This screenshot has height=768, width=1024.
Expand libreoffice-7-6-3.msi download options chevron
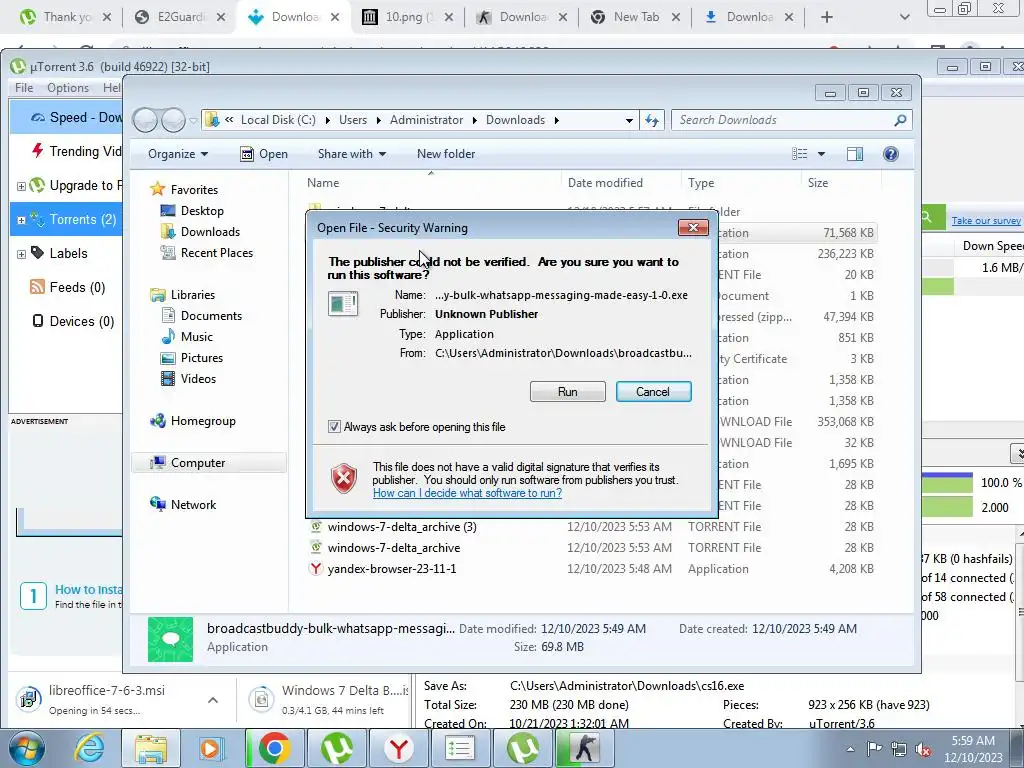[213, 700]
